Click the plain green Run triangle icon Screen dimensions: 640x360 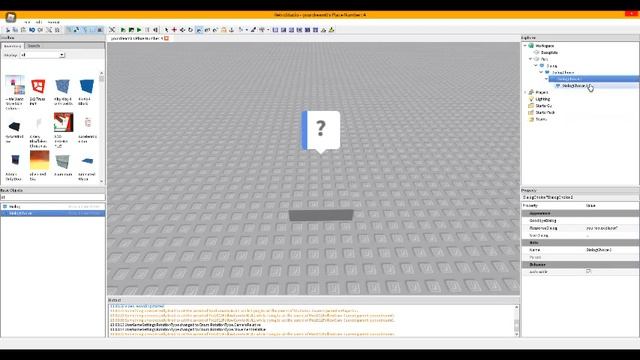tap(139, 30)
